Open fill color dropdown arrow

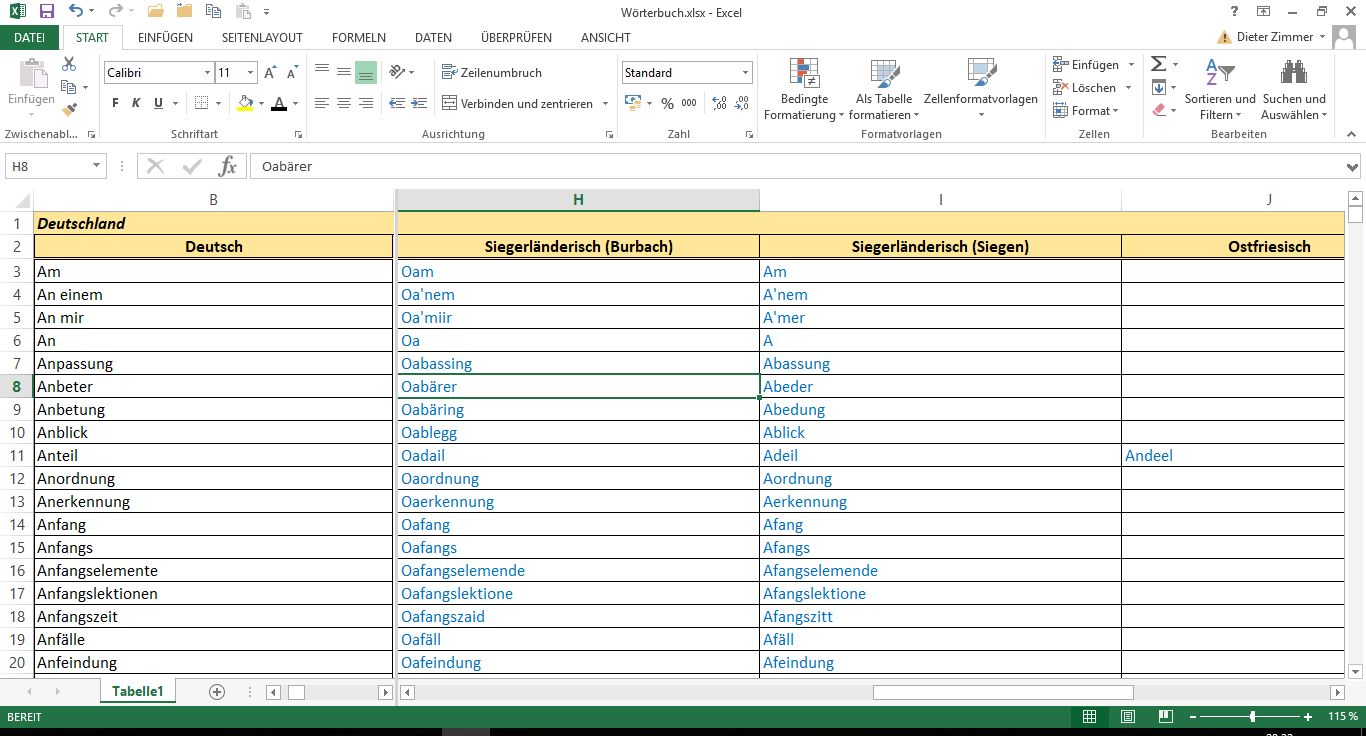point(261,104)
